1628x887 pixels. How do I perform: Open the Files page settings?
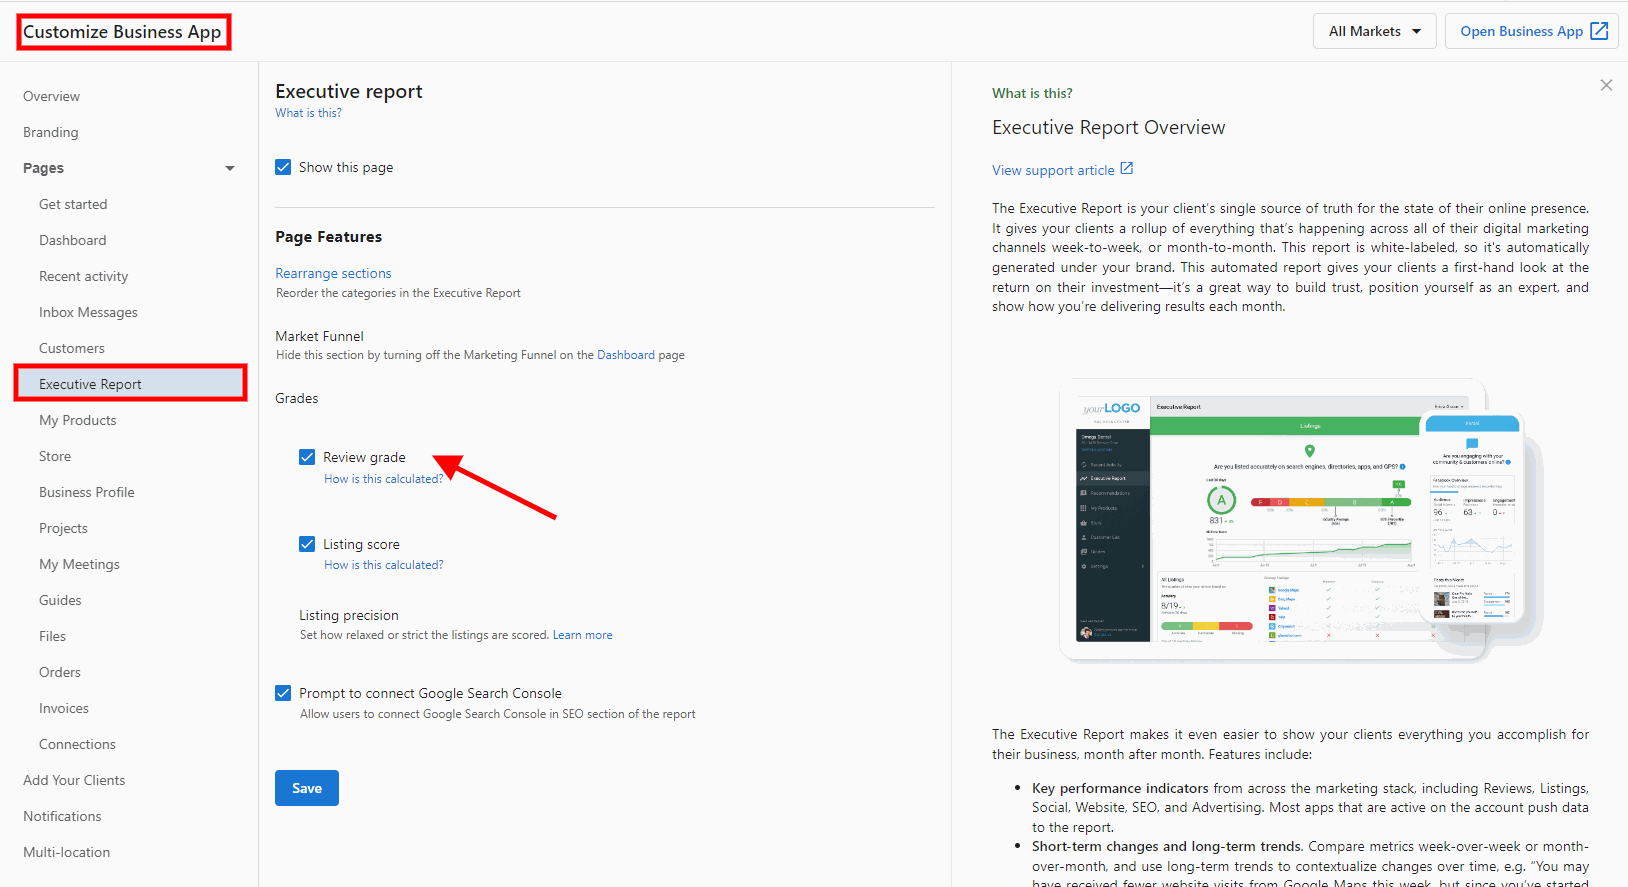pyautogui.click(x=53, y=636)
